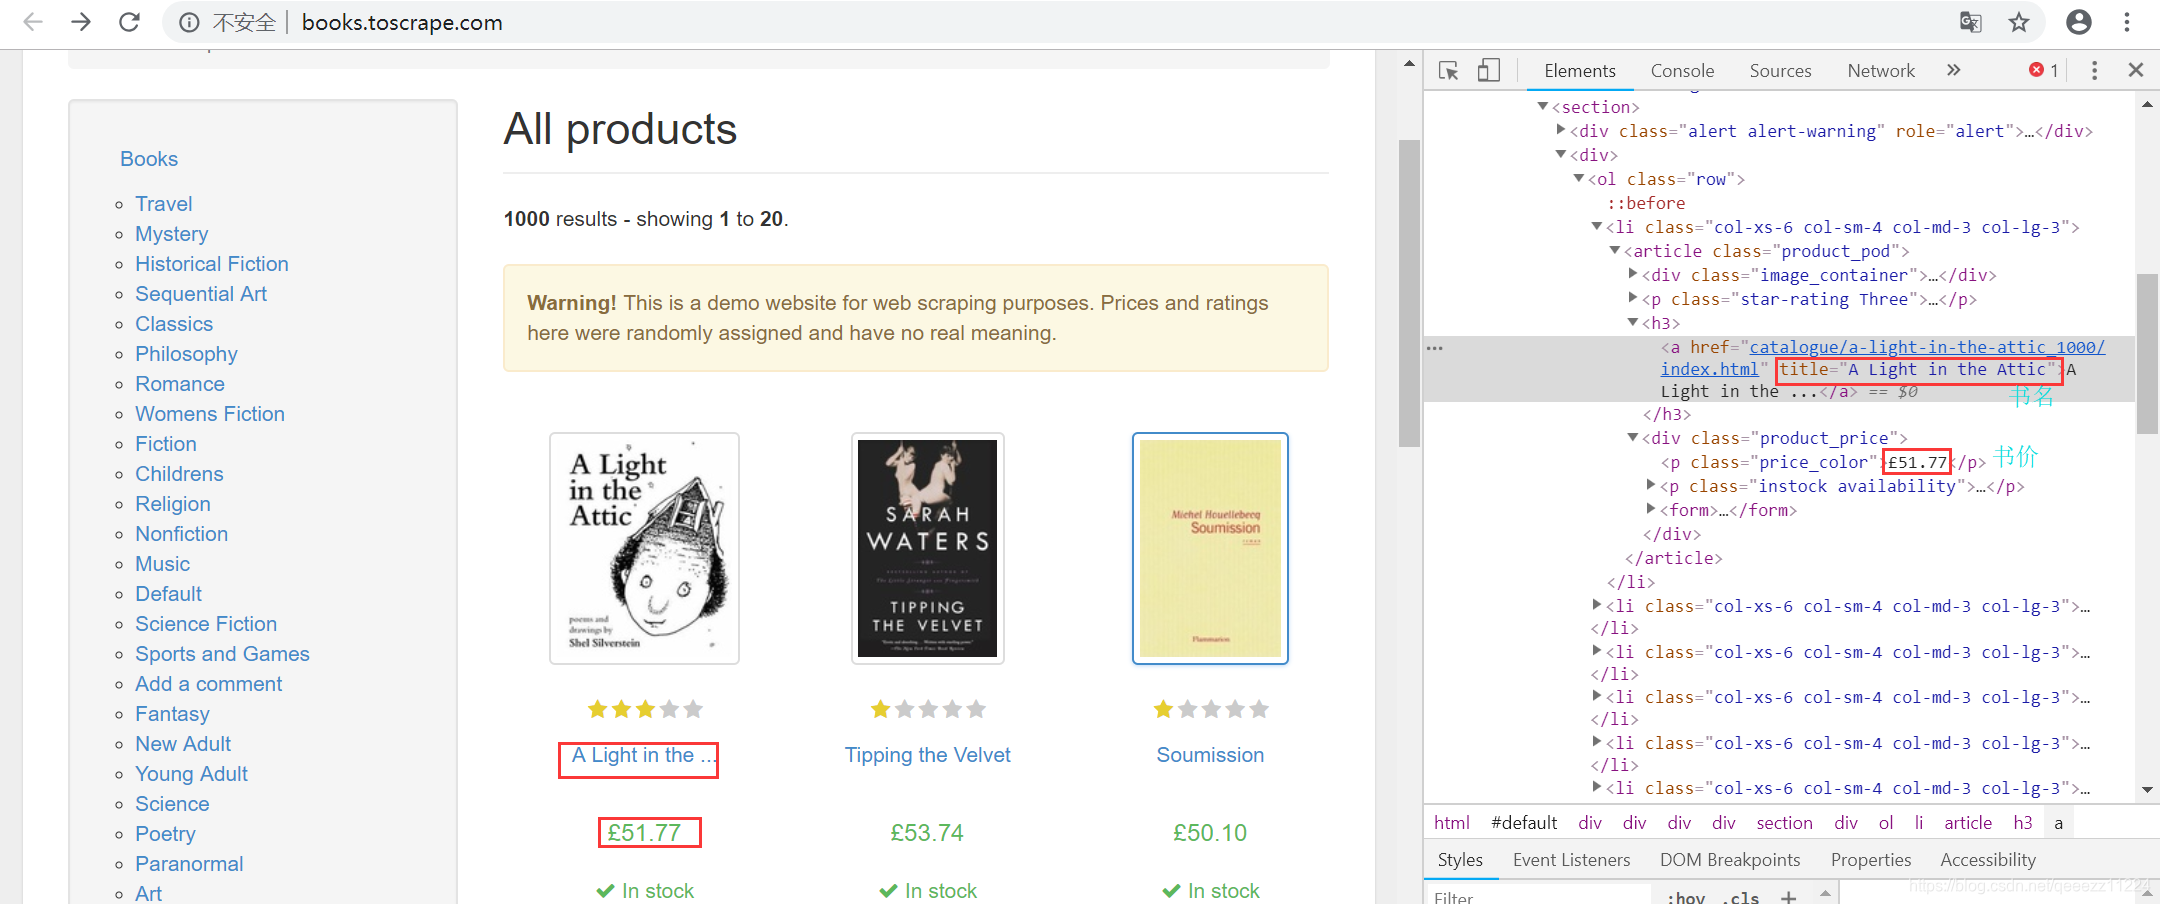
Task: Open the Books sidebar heading link
Action: (x=149, y=159)
